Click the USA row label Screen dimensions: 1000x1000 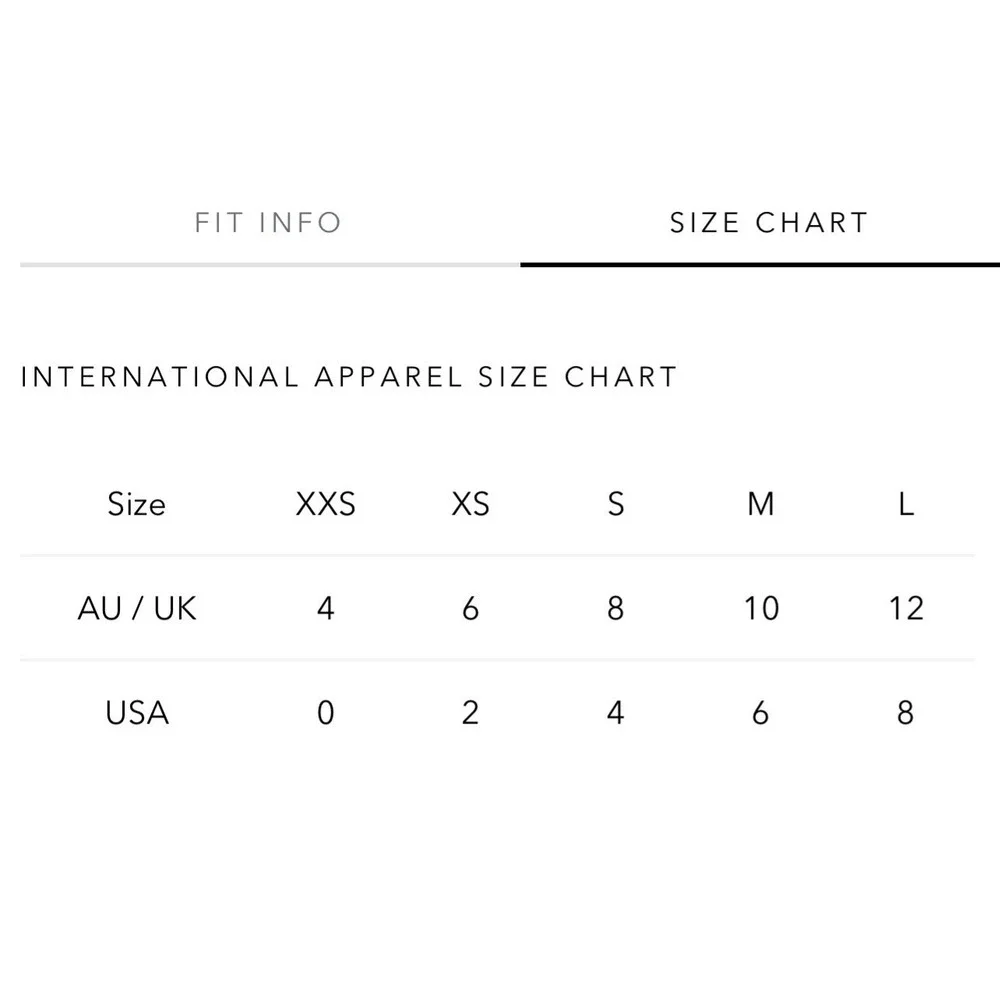point(136,712)
